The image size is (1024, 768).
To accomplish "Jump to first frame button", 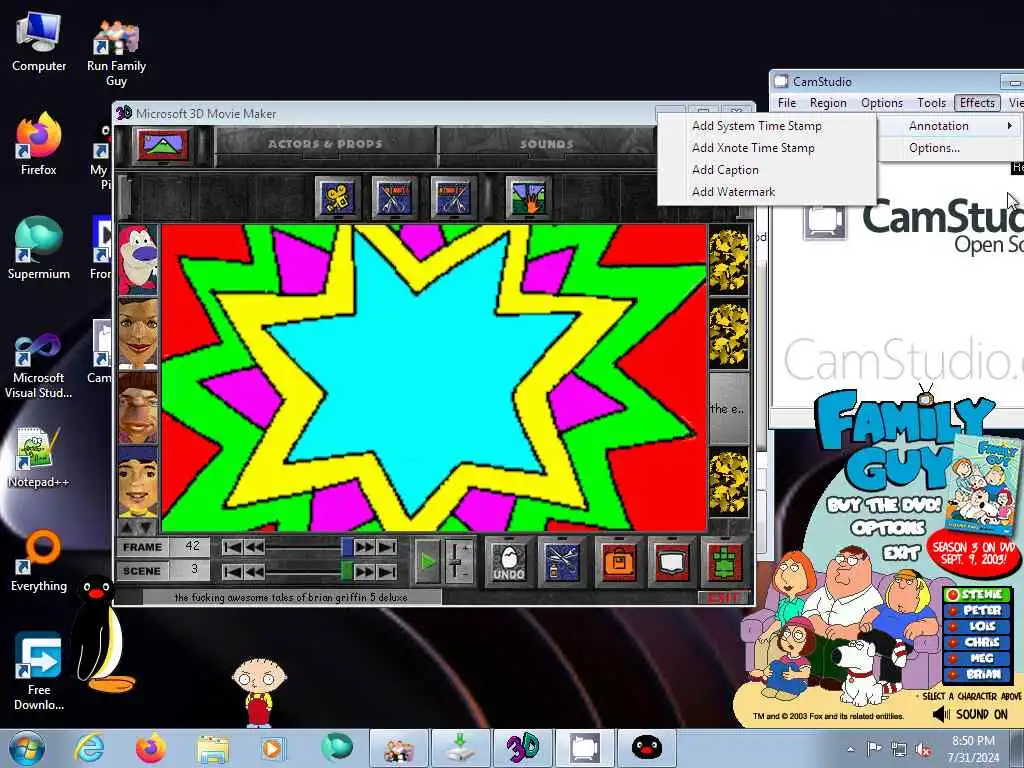I will 232,547.
